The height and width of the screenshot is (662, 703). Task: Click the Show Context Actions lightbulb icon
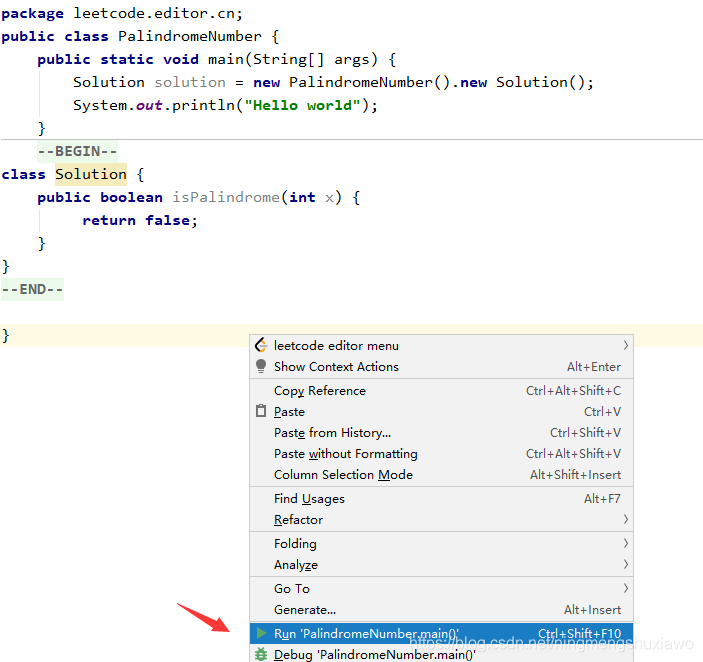coord(261,367)
